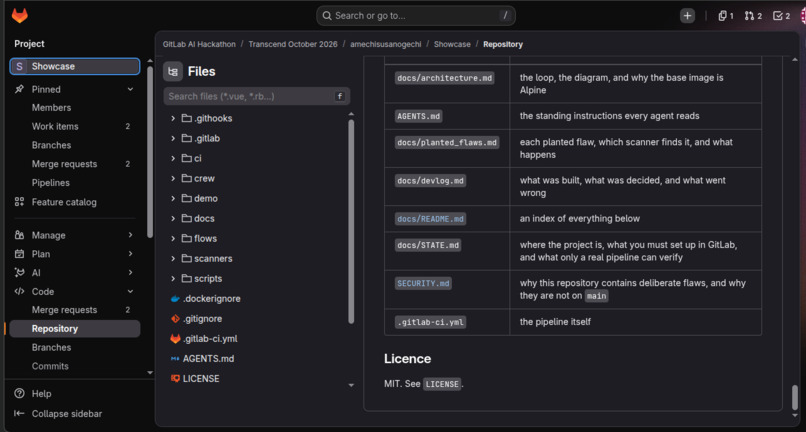Click the Manage section icon
The width and height of the screenshot is (806, 432).
point(20,235)
